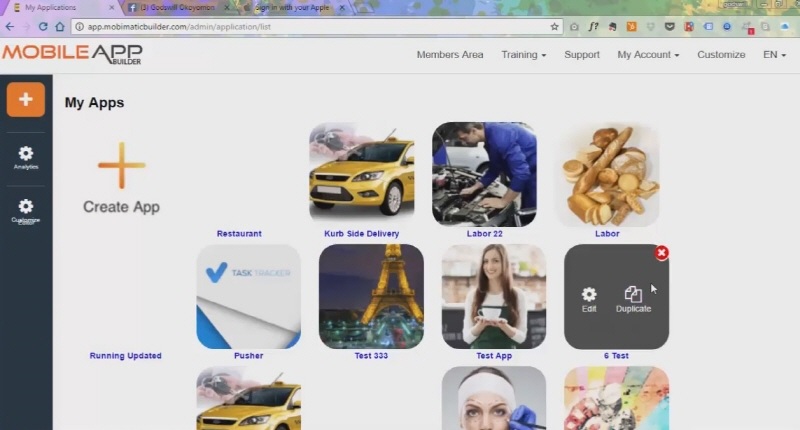
Task: Open the Support page
Action: click(x=582, y=55)
